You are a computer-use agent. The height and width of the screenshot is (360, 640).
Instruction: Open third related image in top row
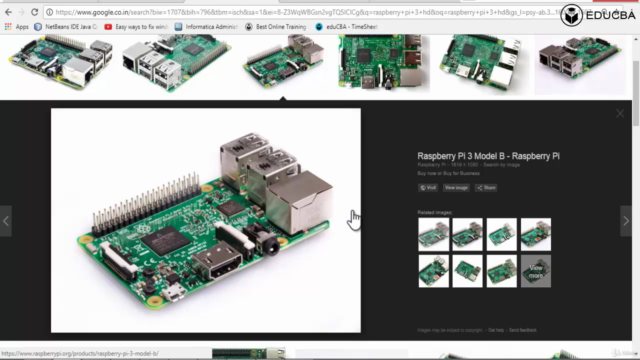(502, 234)
